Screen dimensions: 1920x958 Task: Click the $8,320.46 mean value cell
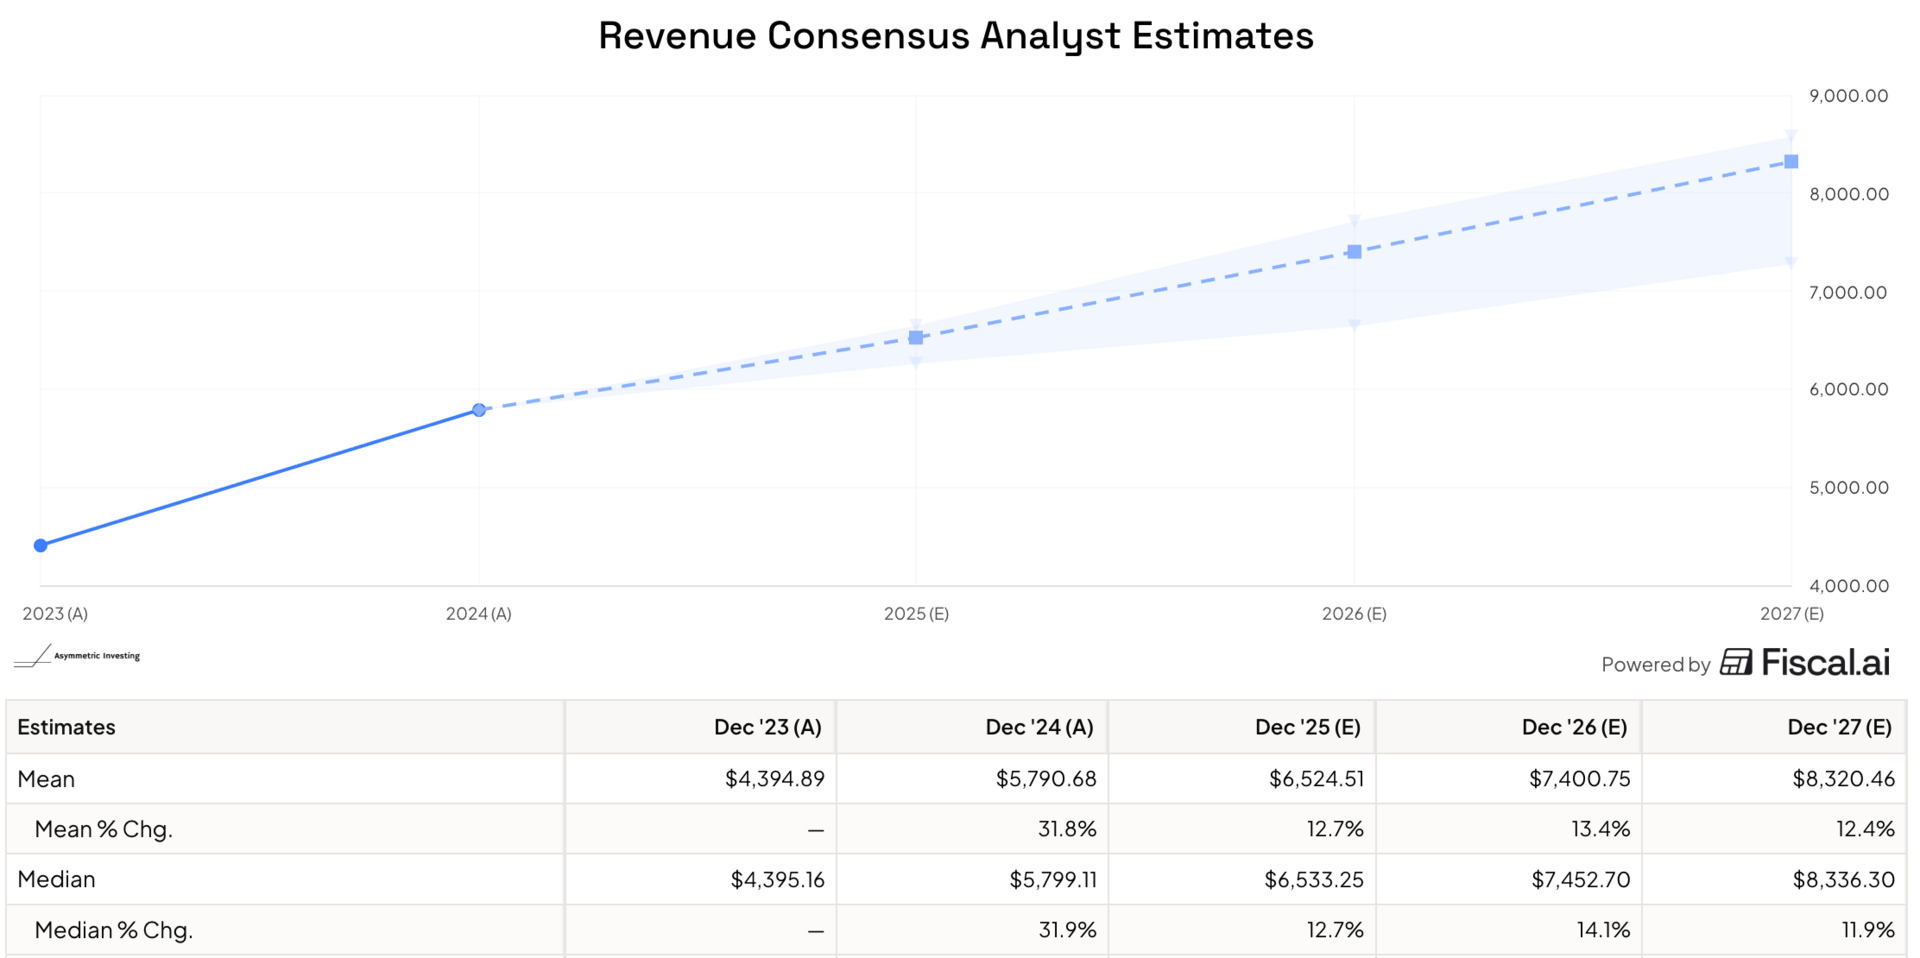1843,779
